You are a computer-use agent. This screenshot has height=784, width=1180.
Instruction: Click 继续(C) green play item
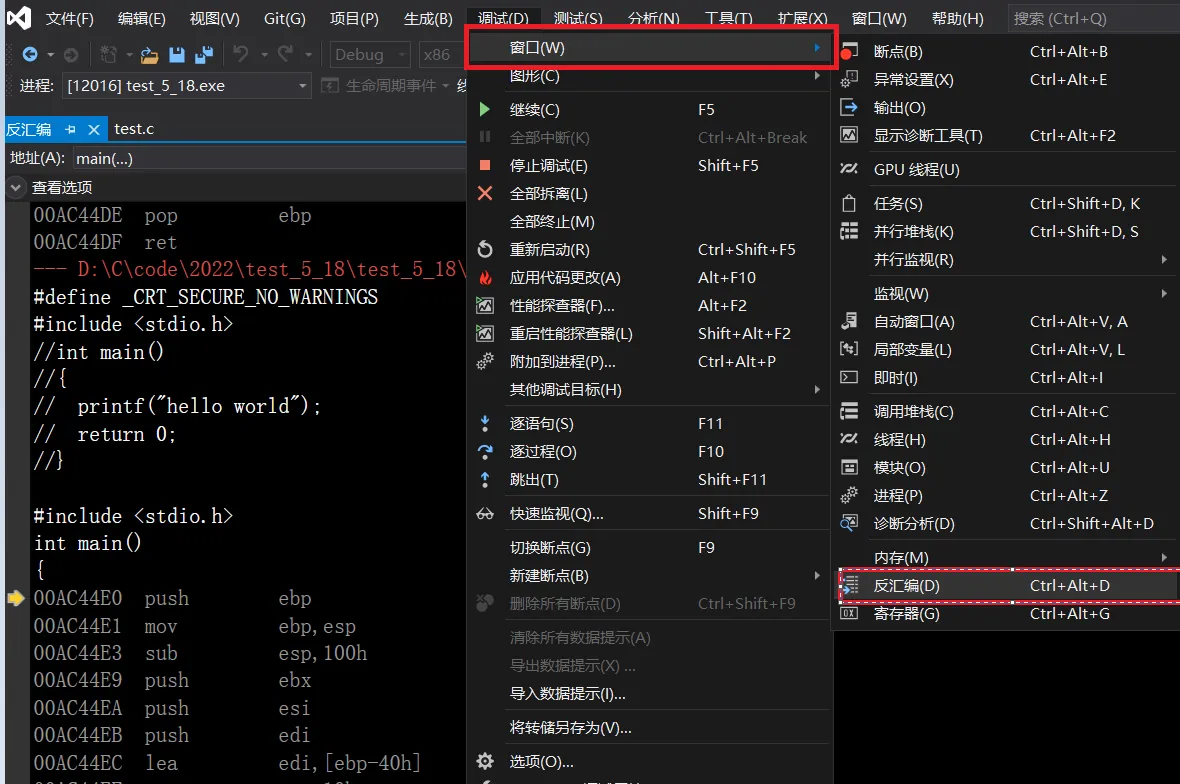648,110
